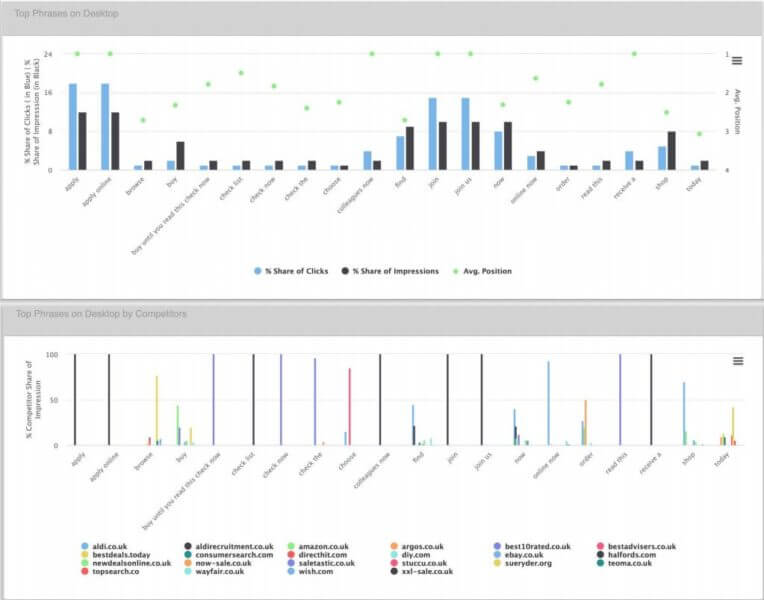This screenshot has height=600, width=764.
Task: Click the tall purple bar above 'read this'
Action: [620, 400]
